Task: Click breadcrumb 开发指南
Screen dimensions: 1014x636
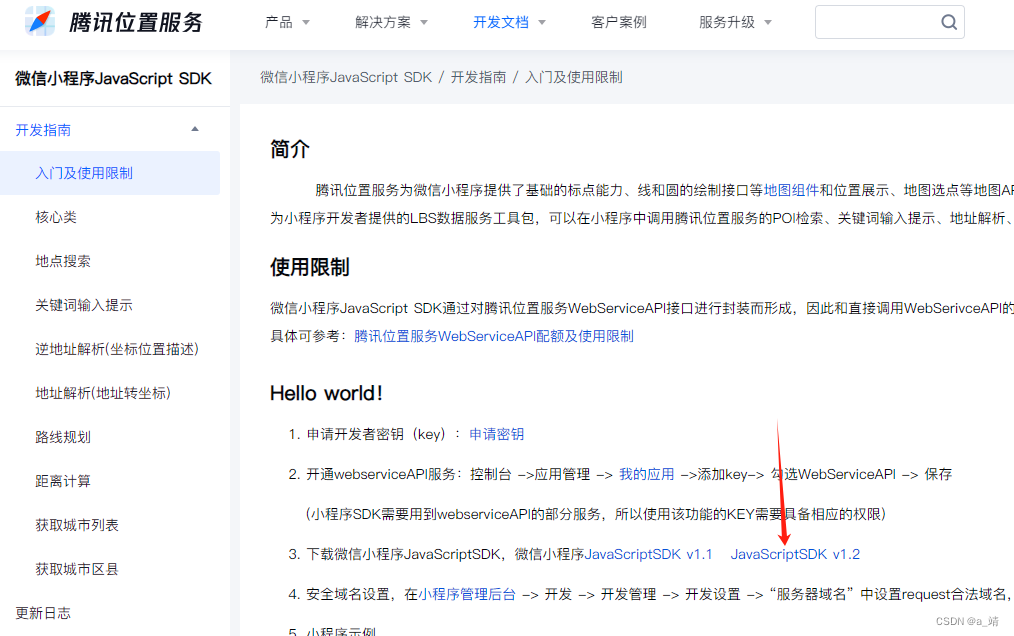Action: pyautogui.click(x=479, y=77)
